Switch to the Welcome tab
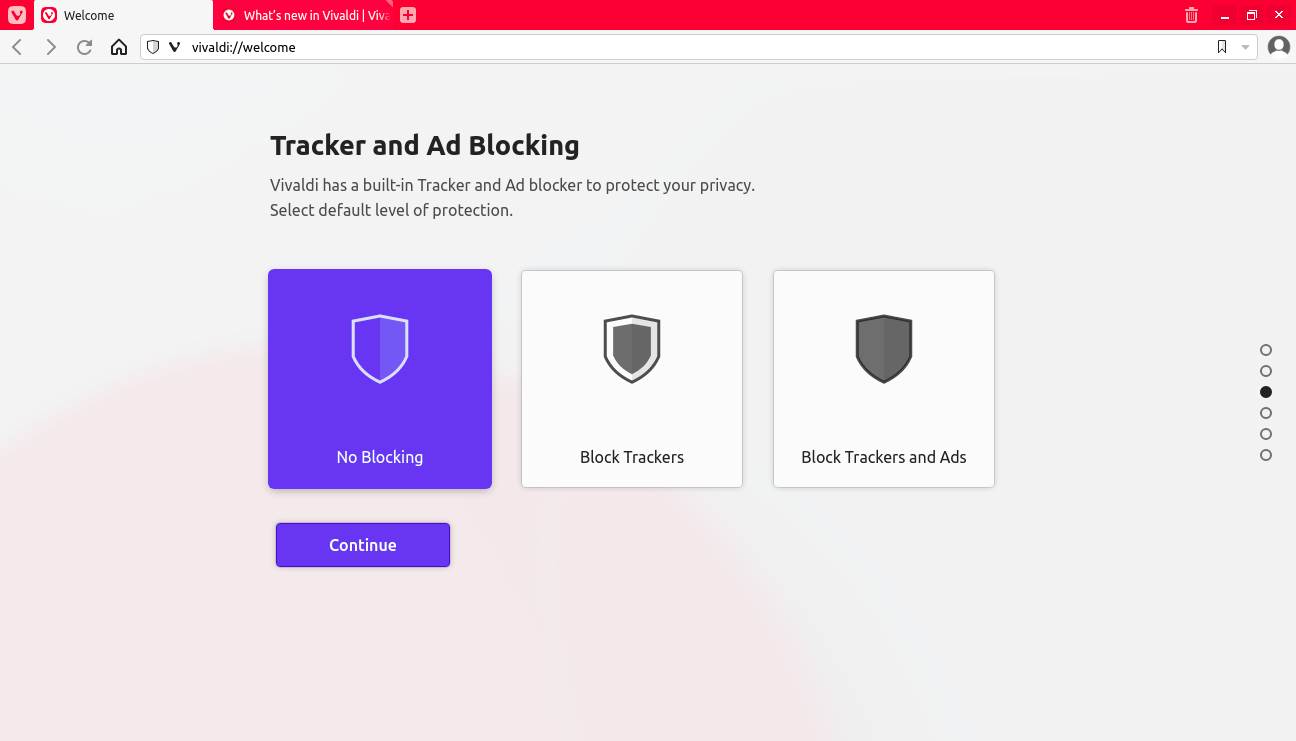This screenshot has width=1296, height=741. pos(122,15)
